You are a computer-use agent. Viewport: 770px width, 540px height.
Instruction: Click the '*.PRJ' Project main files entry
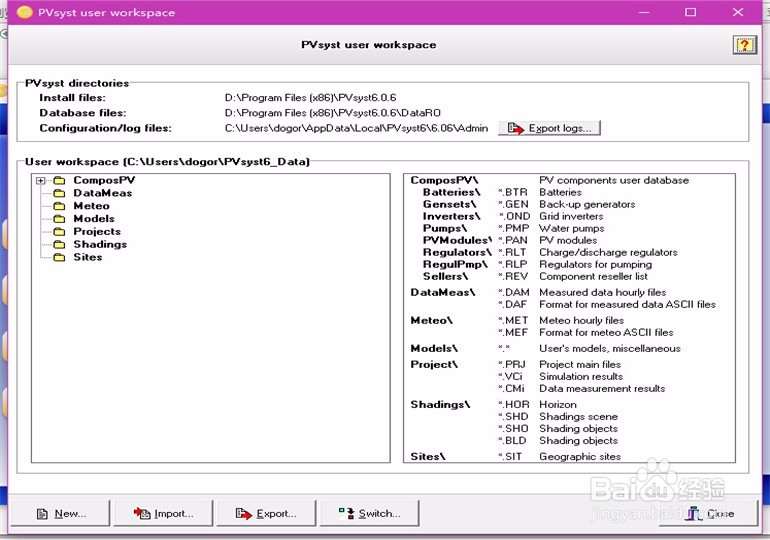(x=512, y=365)
